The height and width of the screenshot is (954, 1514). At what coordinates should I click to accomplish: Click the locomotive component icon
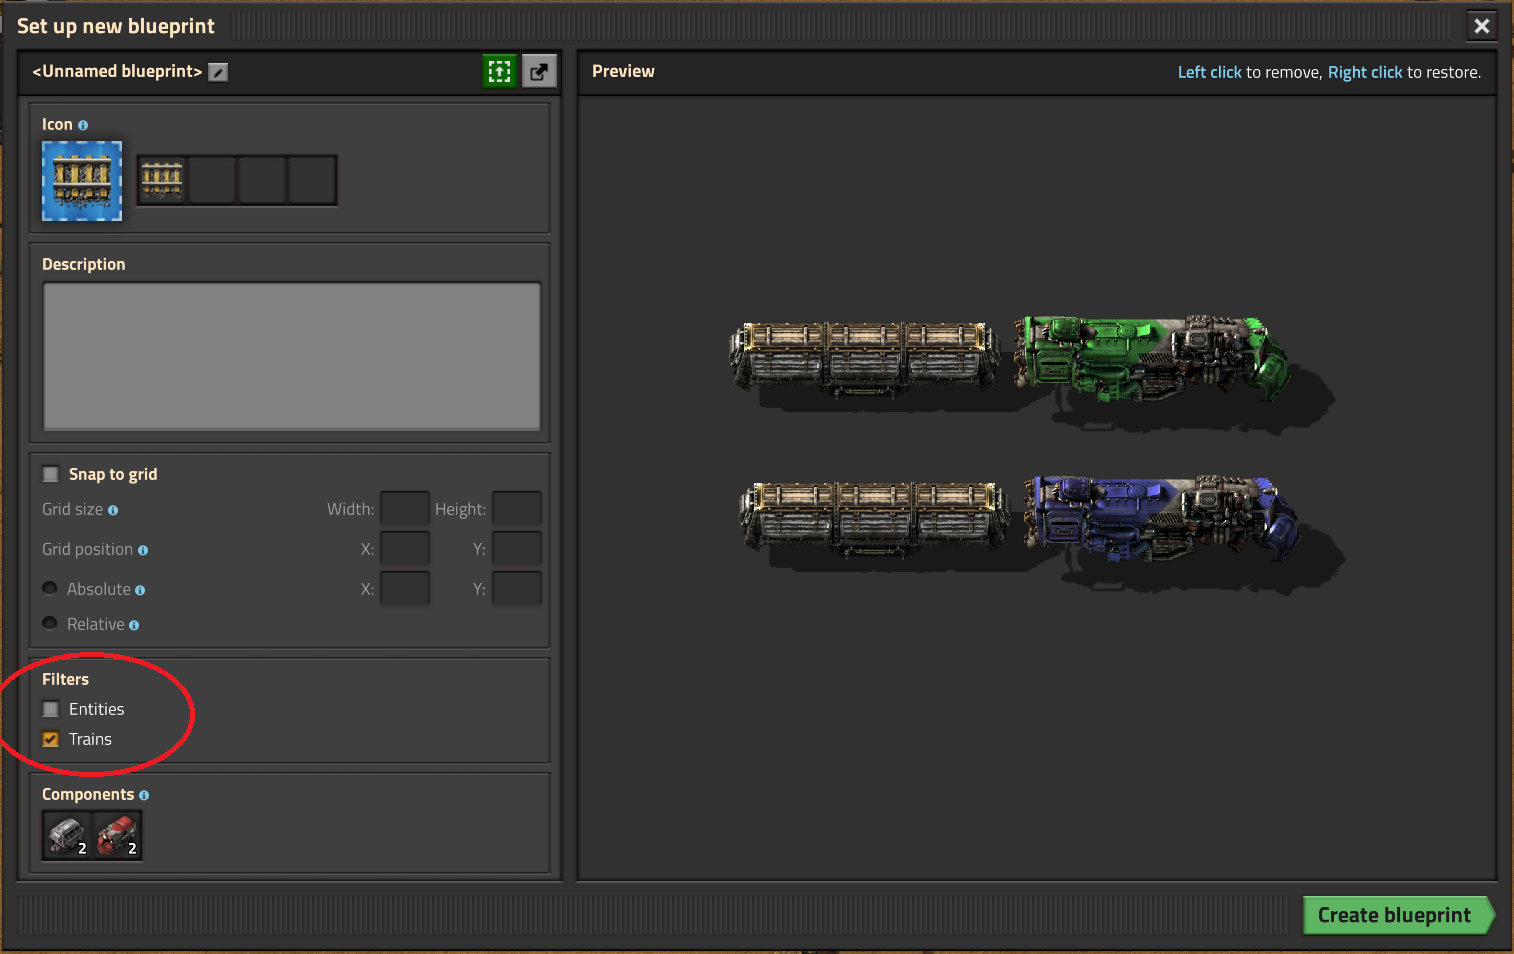tap(117, 835)
